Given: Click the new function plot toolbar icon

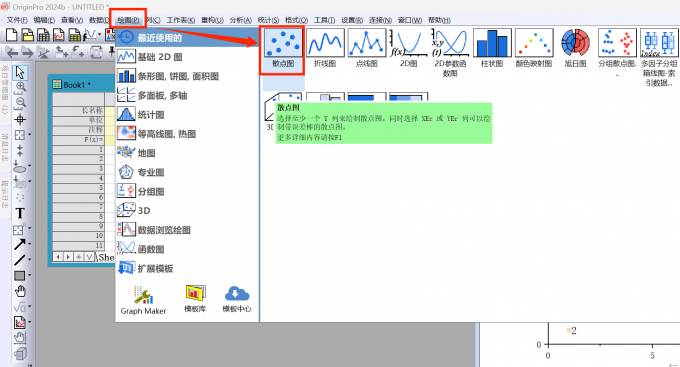Looking at the screenshot, I should pyautogui.click(x=90, y=35).
